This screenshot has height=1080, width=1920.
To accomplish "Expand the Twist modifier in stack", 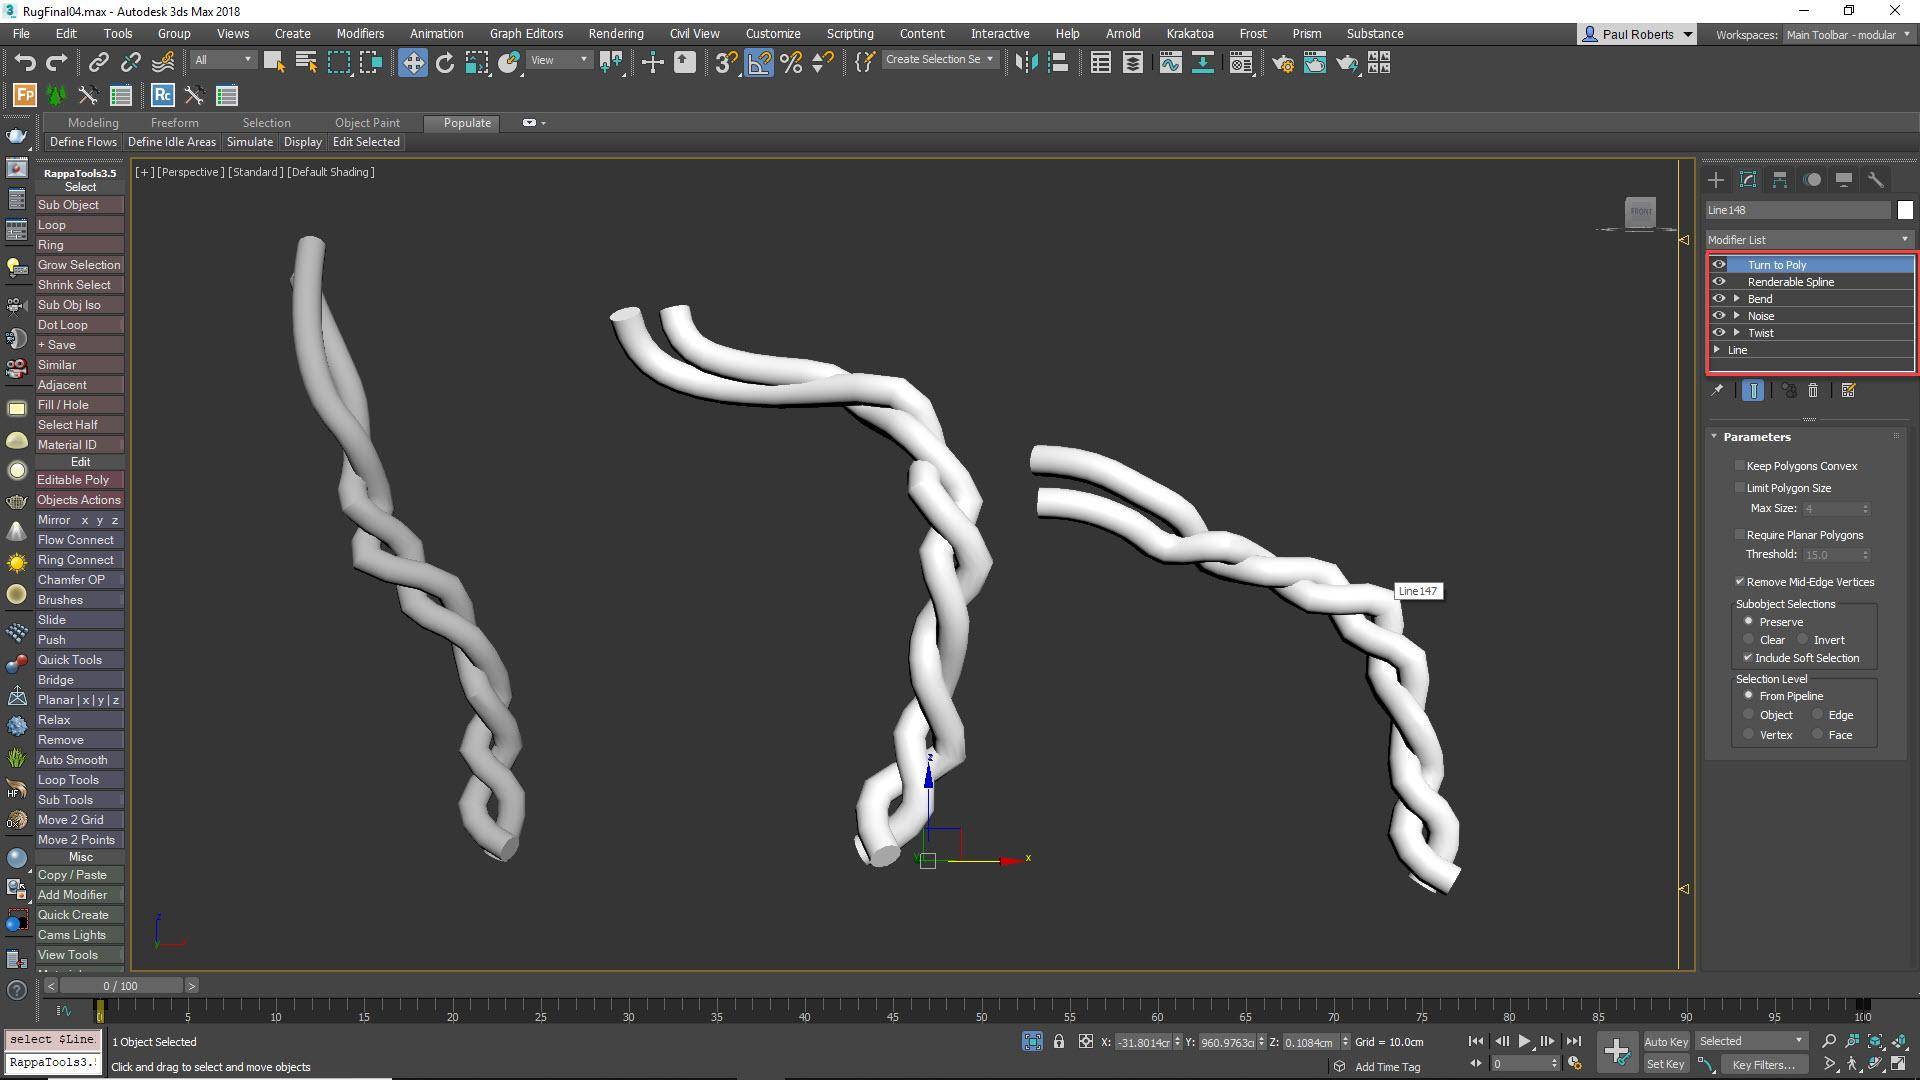I will point(1737,333).
